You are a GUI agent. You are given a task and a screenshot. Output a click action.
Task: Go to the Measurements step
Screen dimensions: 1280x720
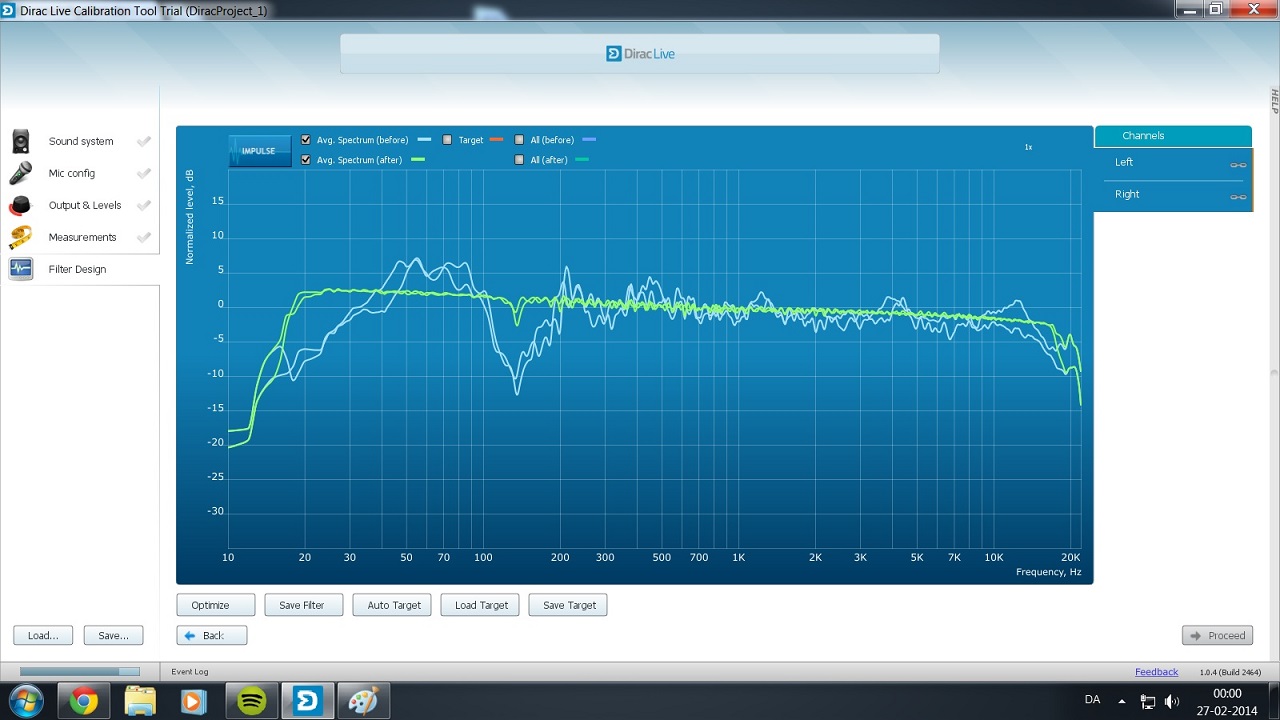pos(80,237)
